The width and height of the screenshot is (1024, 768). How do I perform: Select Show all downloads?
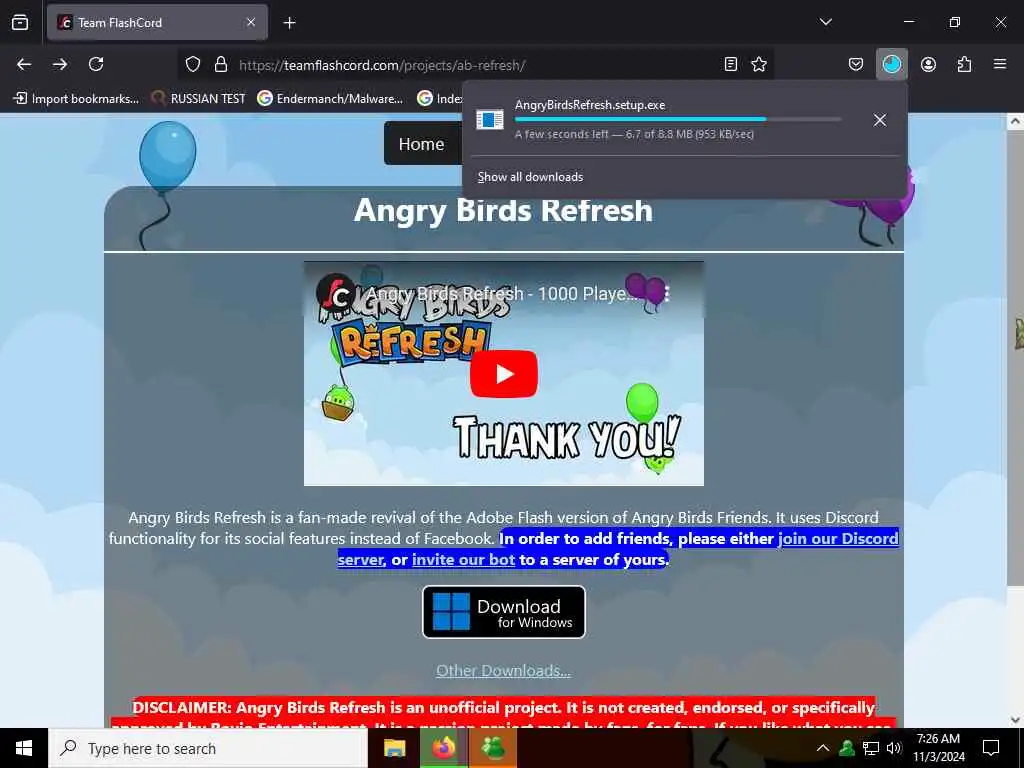[530, 177]
